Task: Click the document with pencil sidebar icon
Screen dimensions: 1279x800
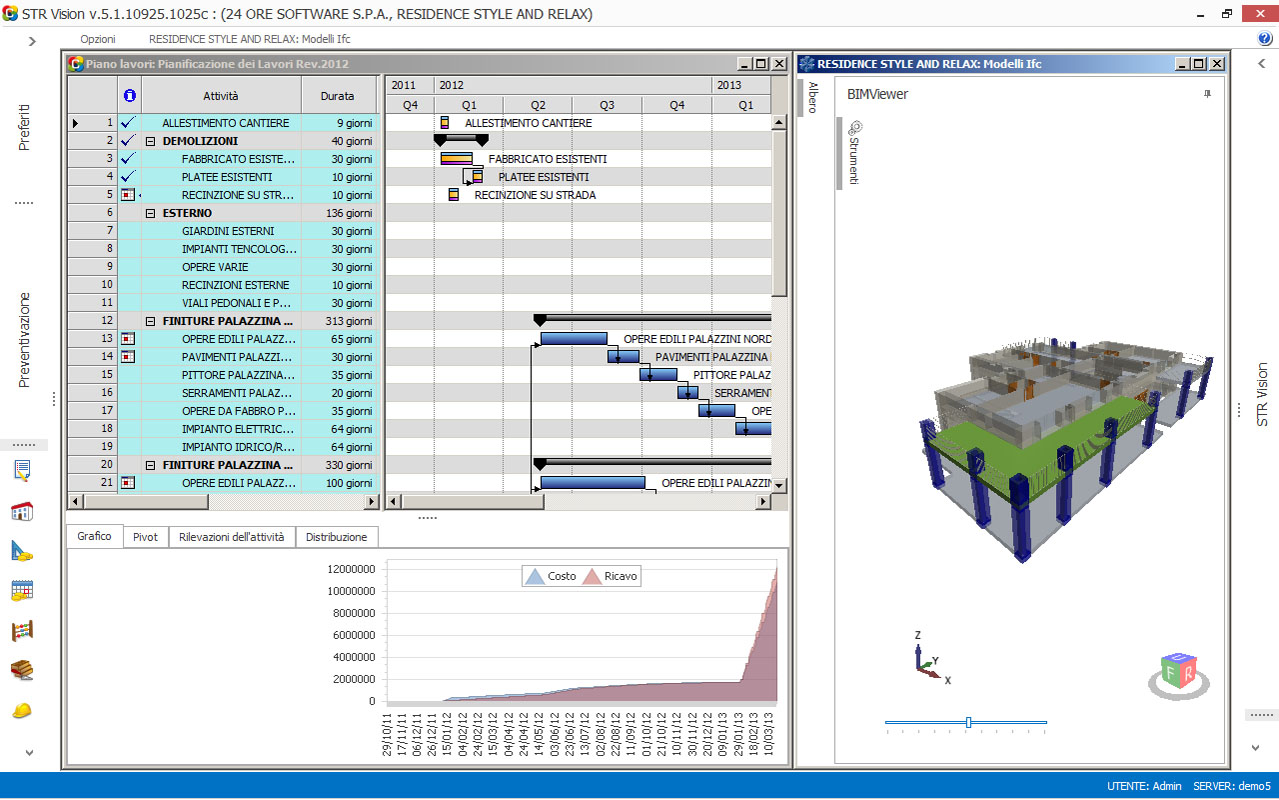Action: (x=22, y=471)
